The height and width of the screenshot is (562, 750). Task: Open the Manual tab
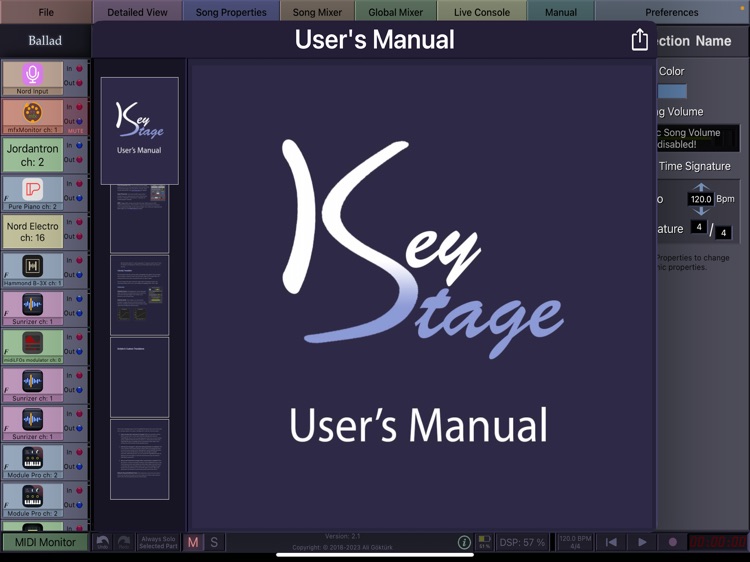click(x=561, y=12)
